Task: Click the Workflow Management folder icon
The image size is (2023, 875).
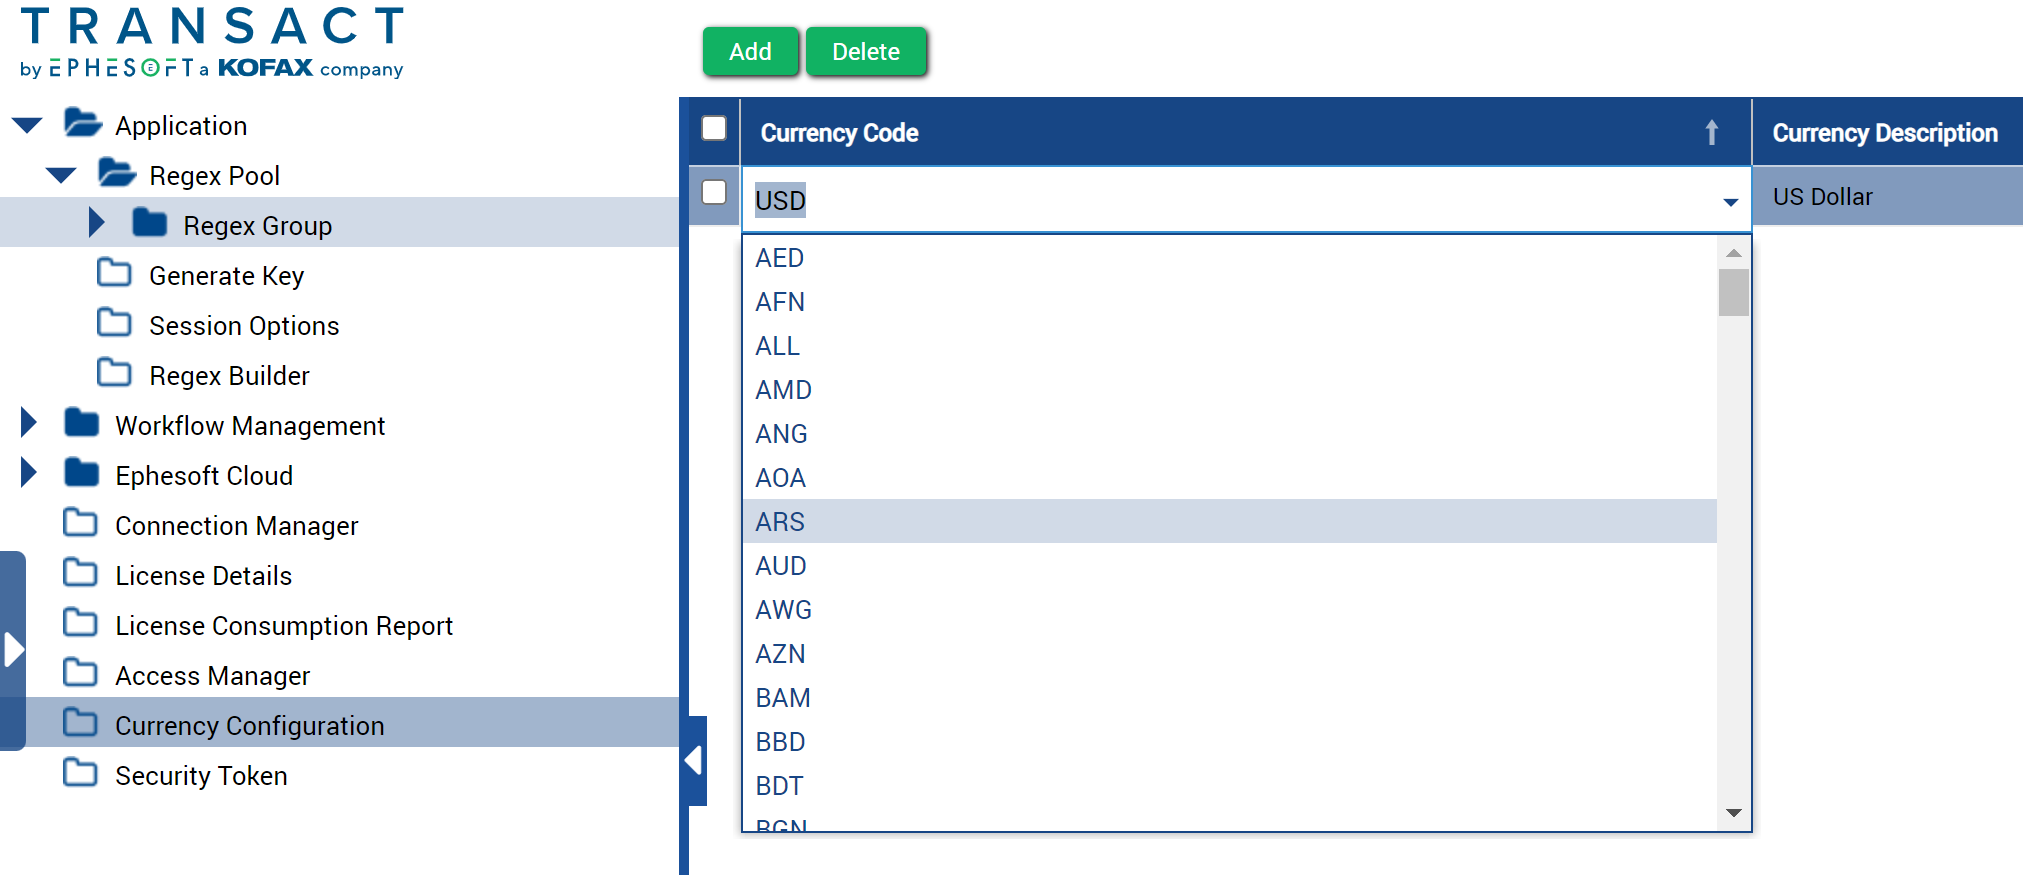Action: tap(79, 424)
